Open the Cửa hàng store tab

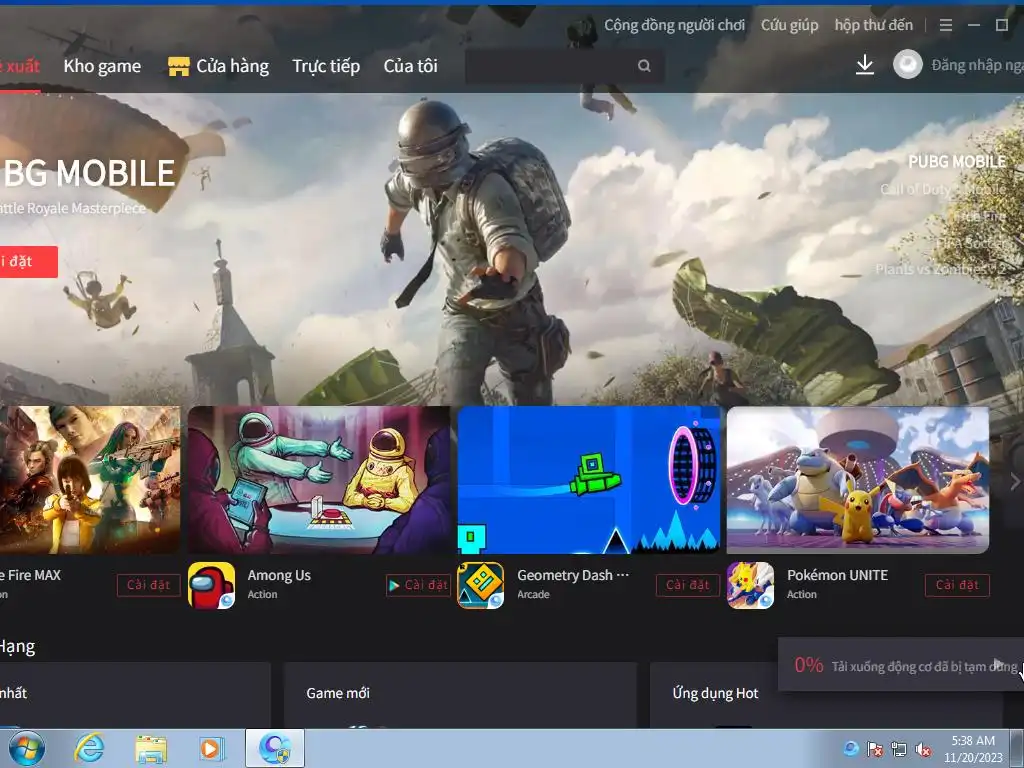[x=218, y=66]
